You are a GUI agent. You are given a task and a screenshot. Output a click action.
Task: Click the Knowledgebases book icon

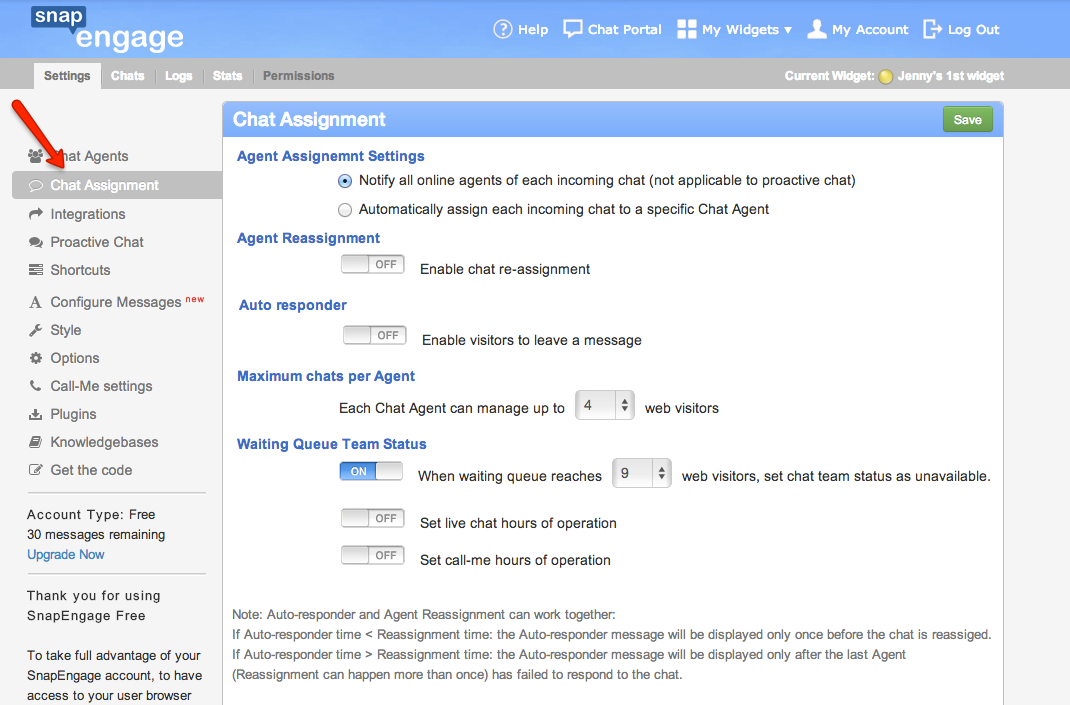coord(35,442)
